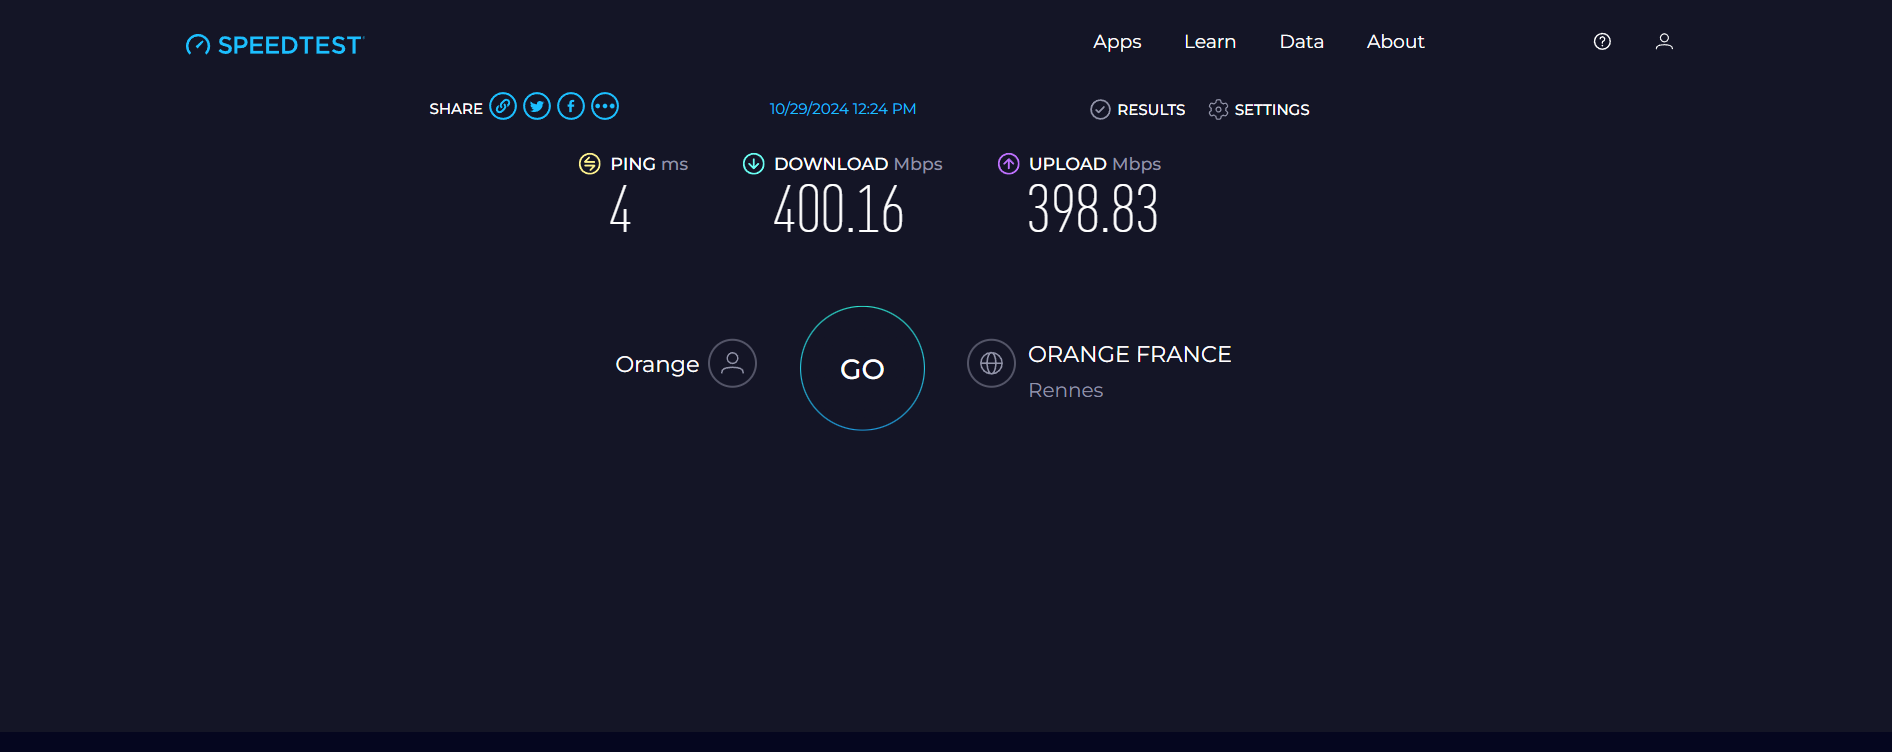Click the Results checkmark icon
The height and width of the screenshot is (752, 1892).
tap(1100, 109)
